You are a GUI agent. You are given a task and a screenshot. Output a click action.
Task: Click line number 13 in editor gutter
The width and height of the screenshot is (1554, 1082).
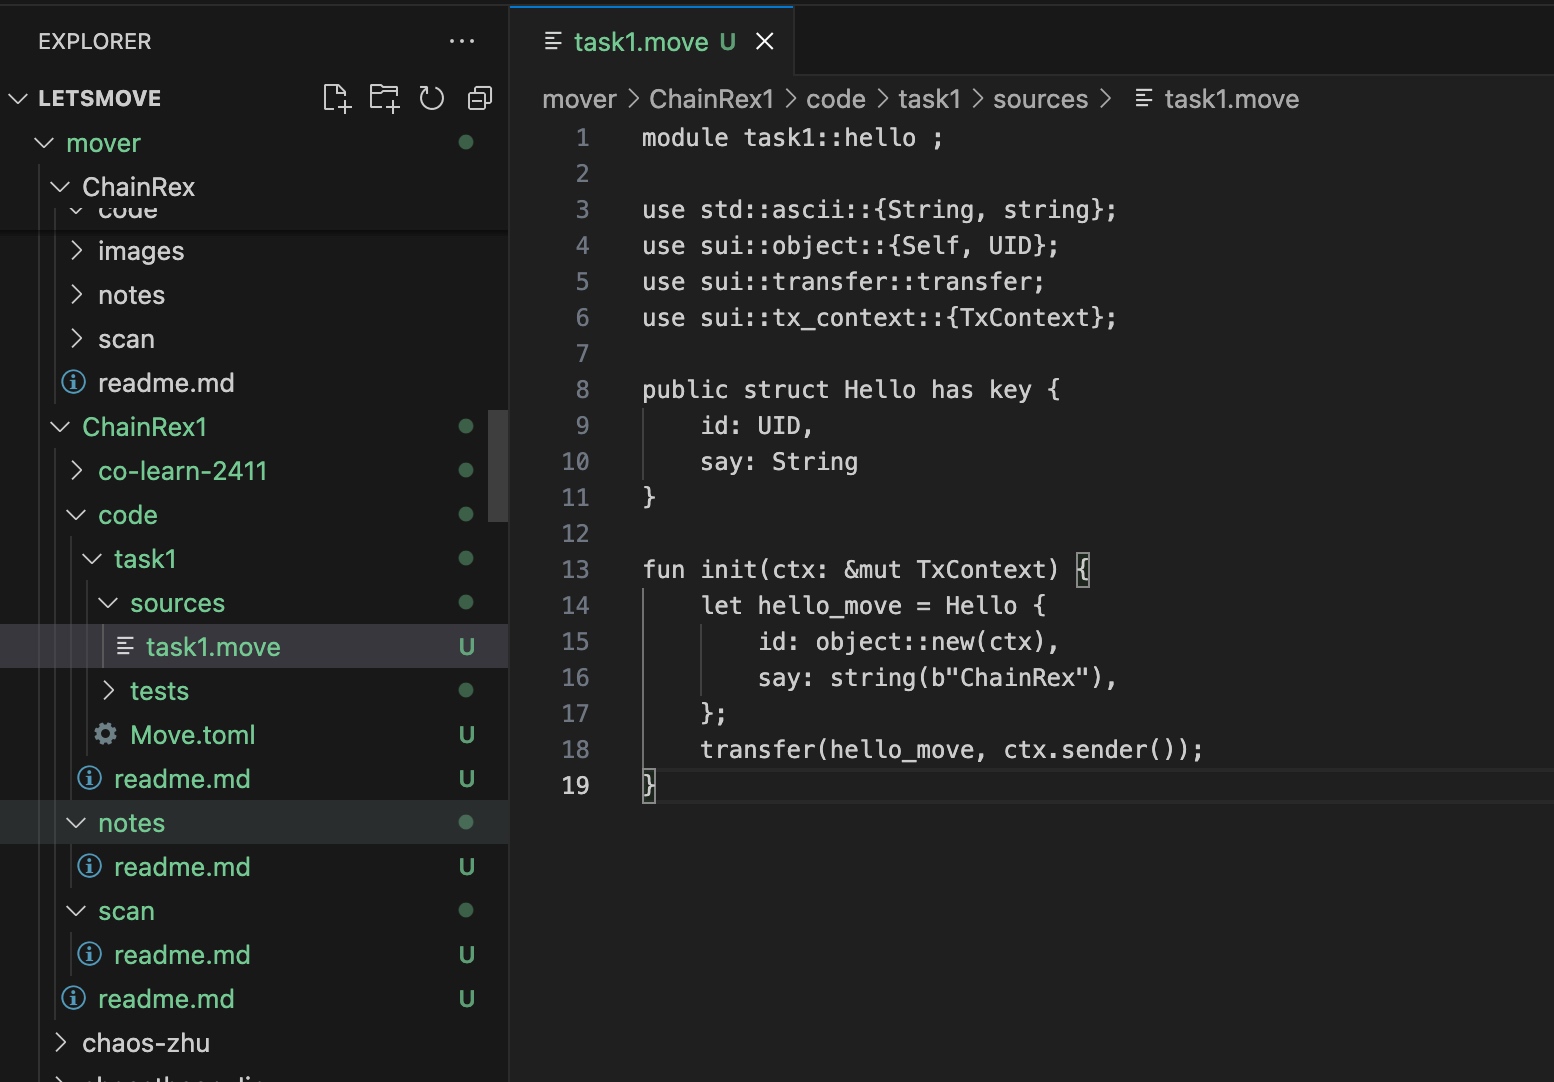[575, 569]
